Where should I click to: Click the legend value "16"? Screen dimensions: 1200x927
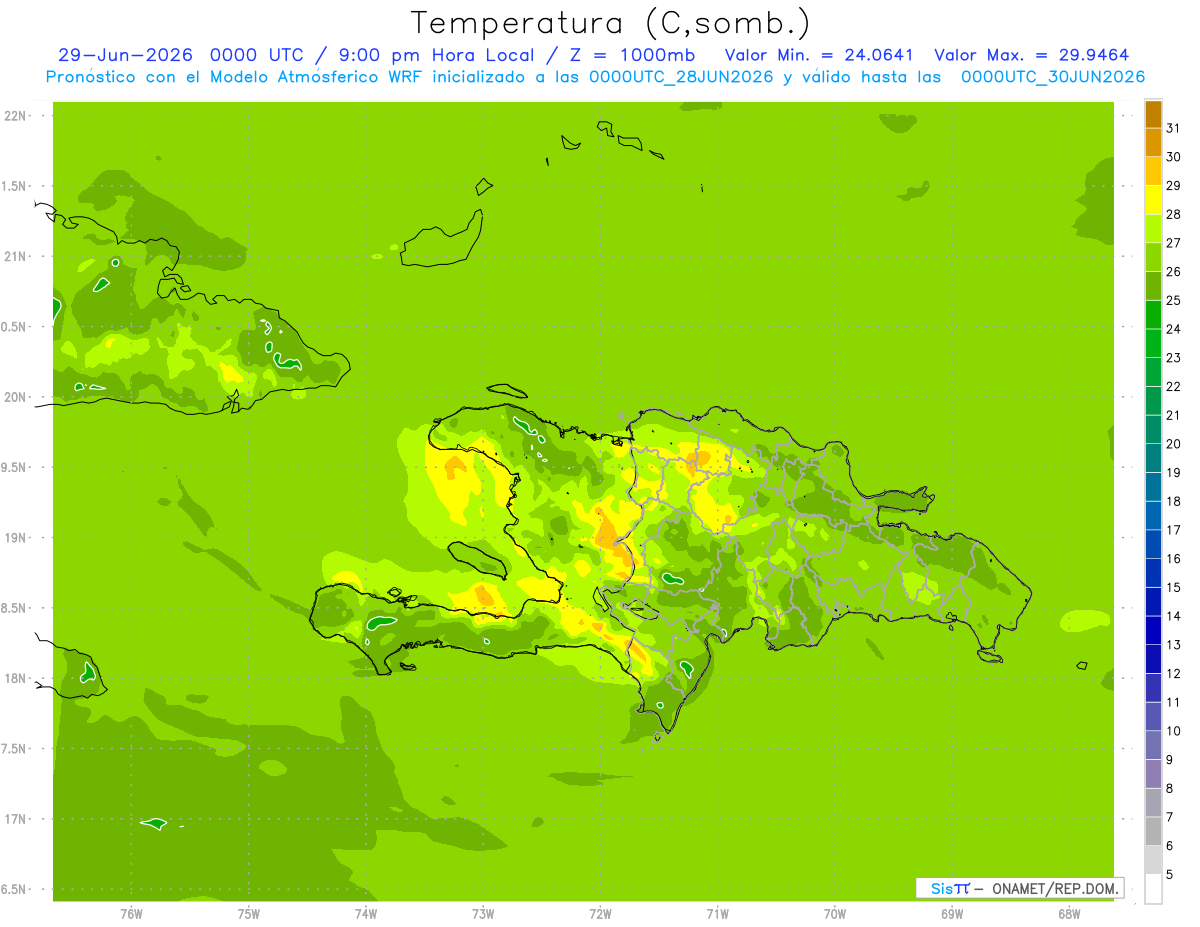(1173, 559)
